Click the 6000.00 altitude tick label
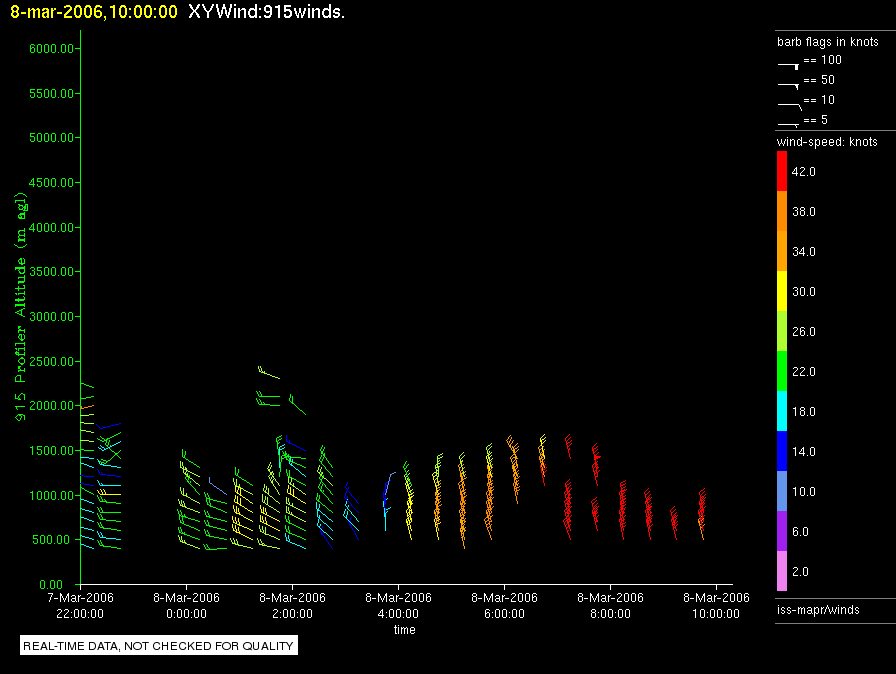Screen dimensions: 896x674 (x=49, y=49)
